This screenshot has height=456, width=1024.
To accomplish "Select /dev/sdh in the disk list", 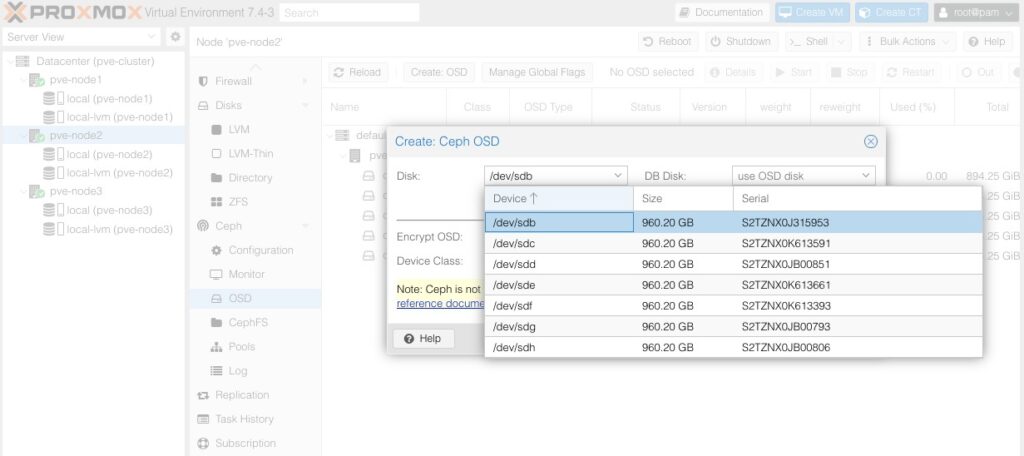I will 733,348.
